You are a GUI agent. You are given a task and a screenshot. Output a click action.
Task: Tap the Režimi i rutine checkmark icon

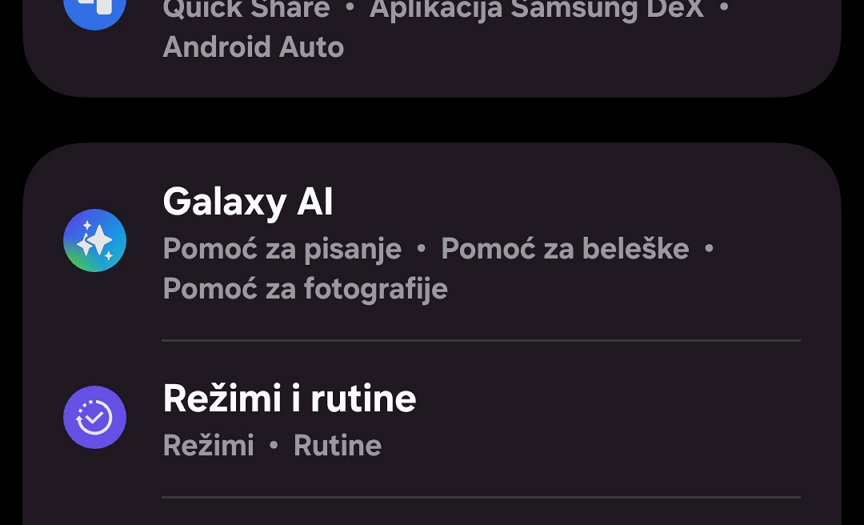(x=95, y=417)
